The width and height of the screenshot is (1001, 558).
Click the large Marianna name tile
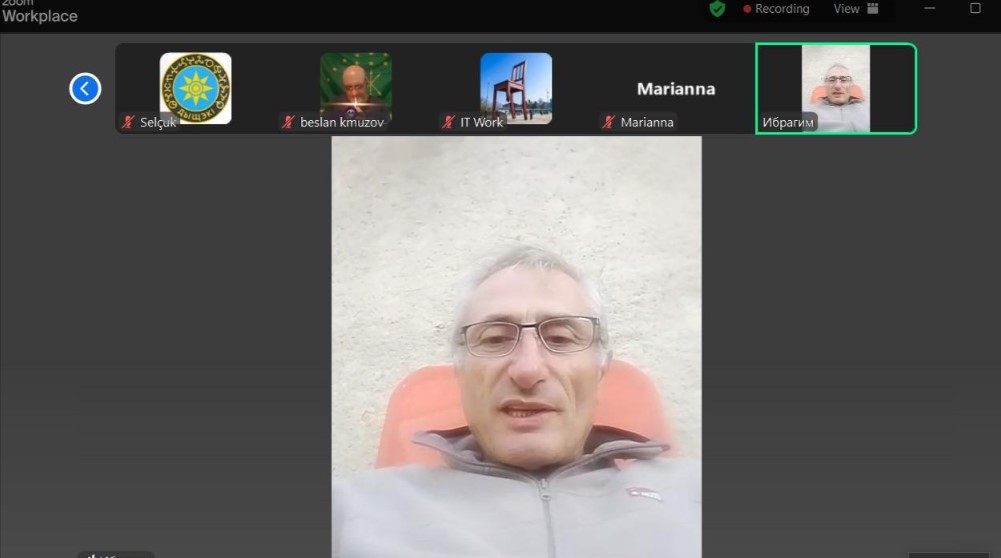click(676, 89)
